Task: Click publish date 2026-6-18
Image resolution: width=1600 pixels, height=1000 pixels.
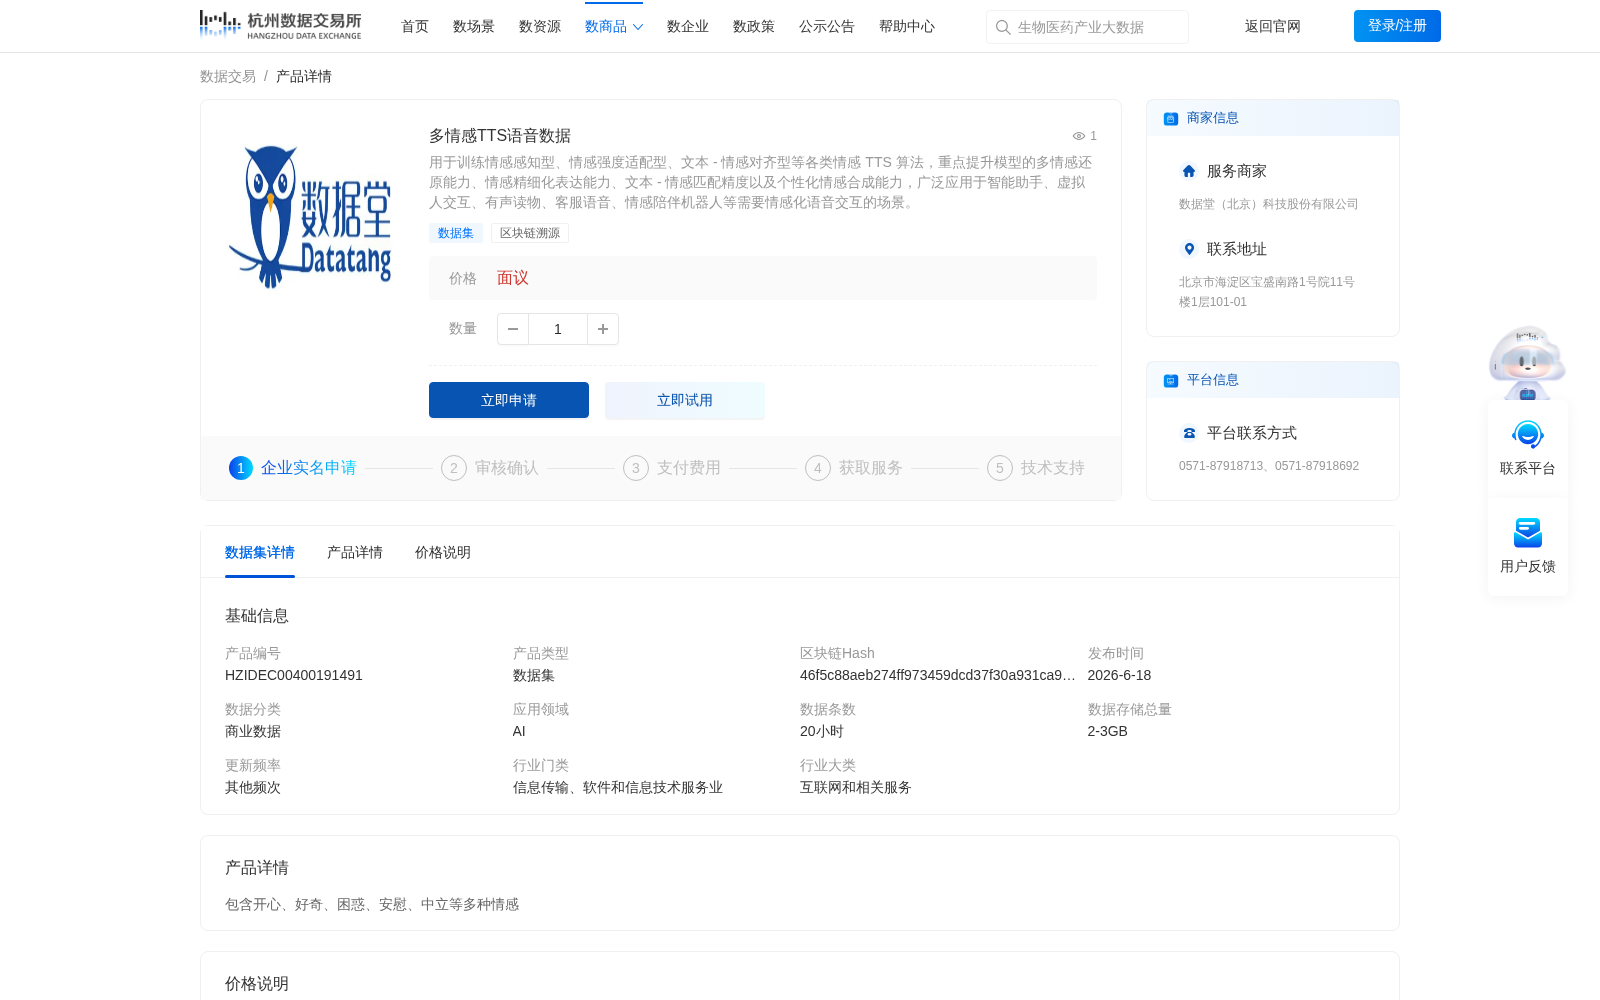Action: click(x=1119, y=675)
